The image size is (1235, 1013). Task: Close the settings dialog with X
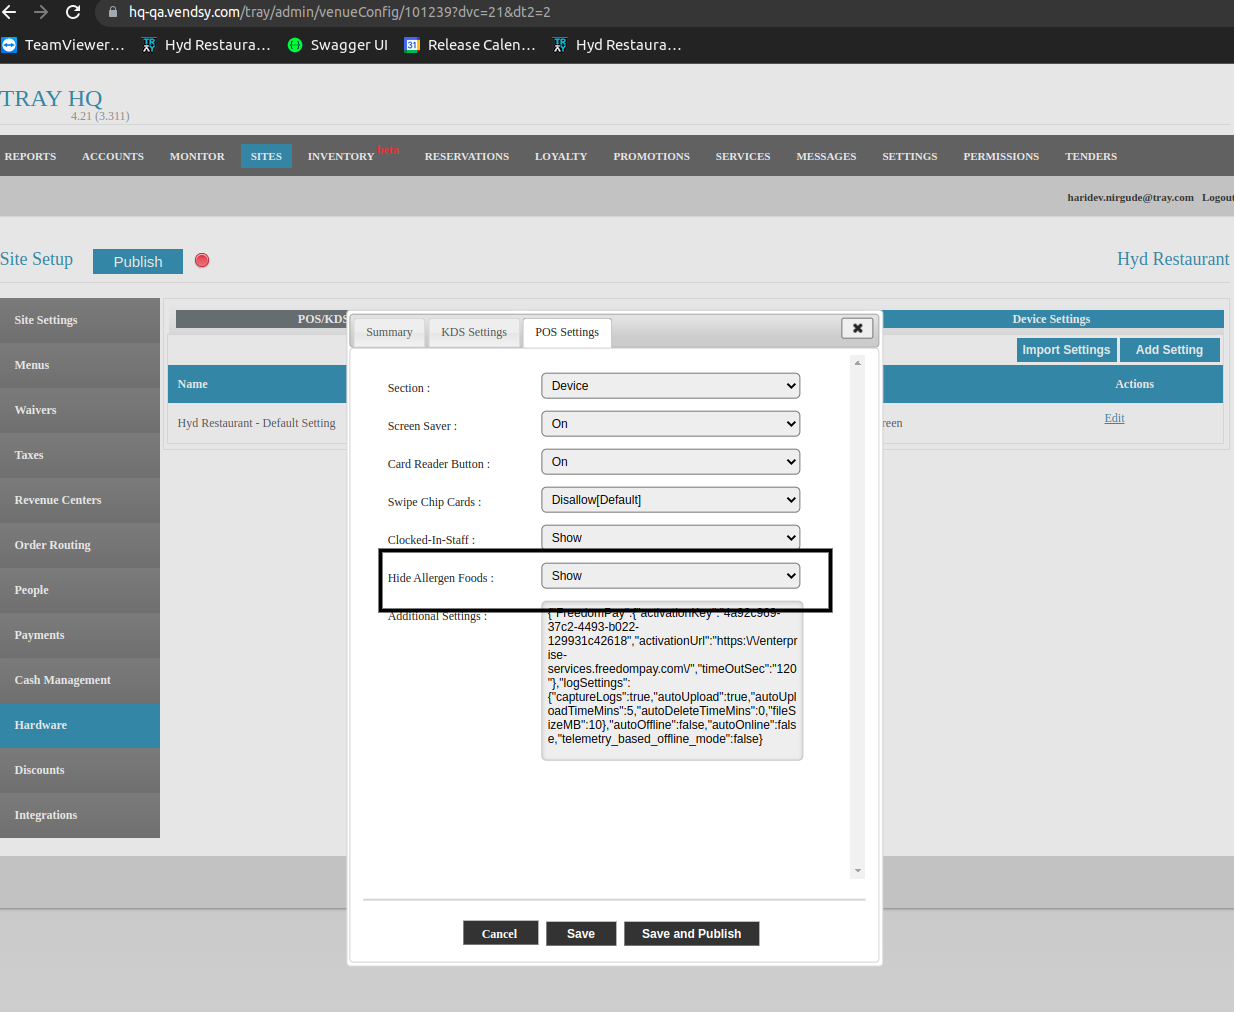857,328
